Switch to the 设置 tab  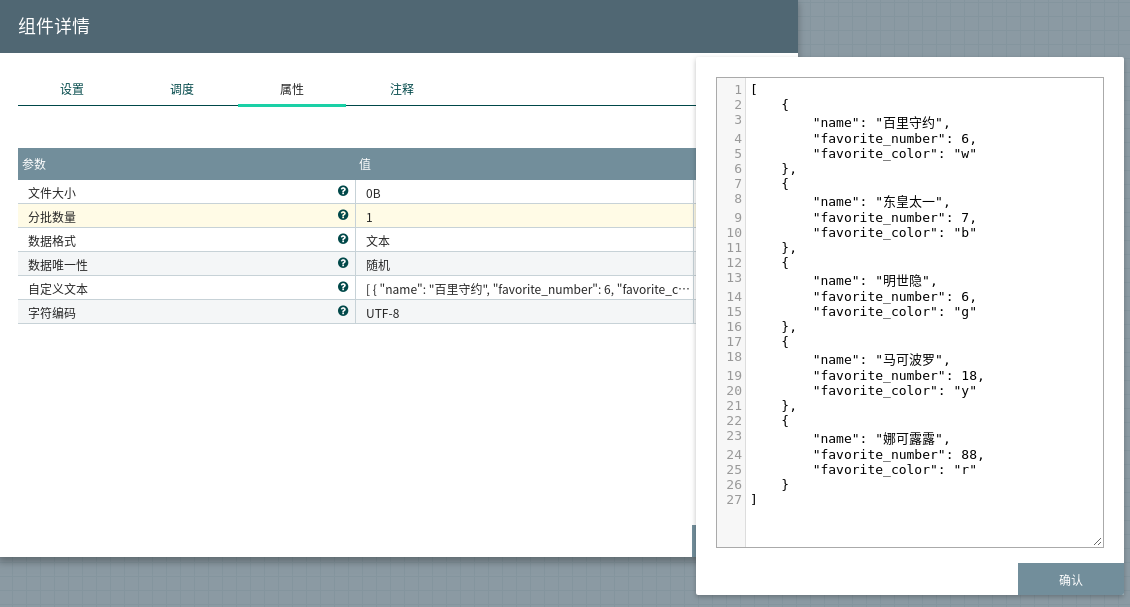[72, 89]
